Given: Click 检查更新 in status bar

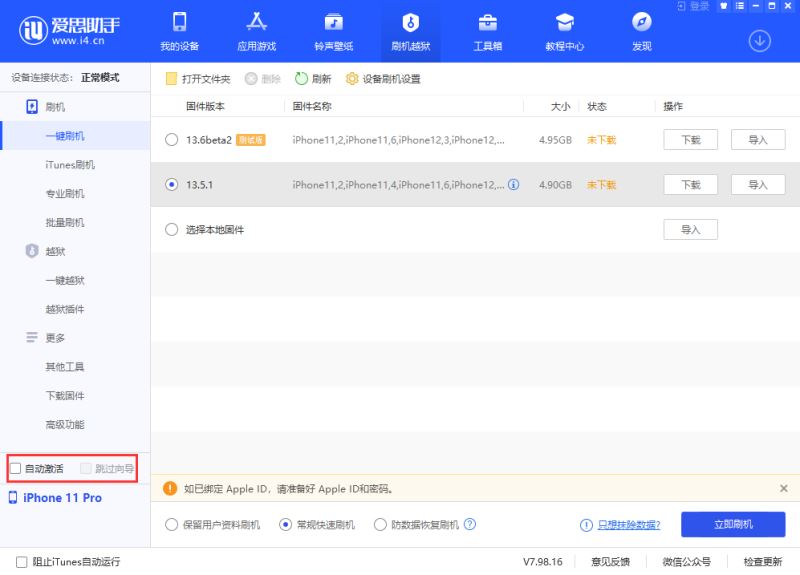Looking at the screenshot, I should click(x=762, y=562).
